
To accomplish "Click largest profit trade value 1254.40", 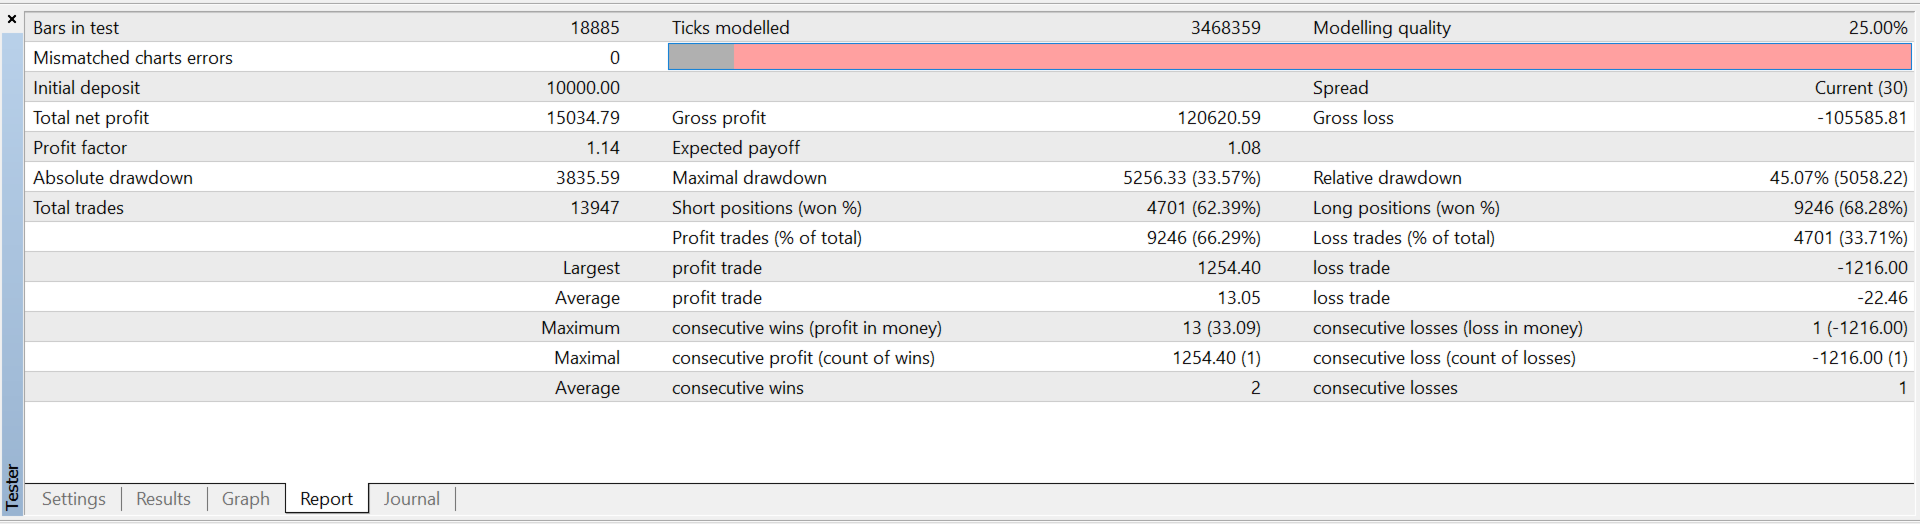I will pos(1229,268).
